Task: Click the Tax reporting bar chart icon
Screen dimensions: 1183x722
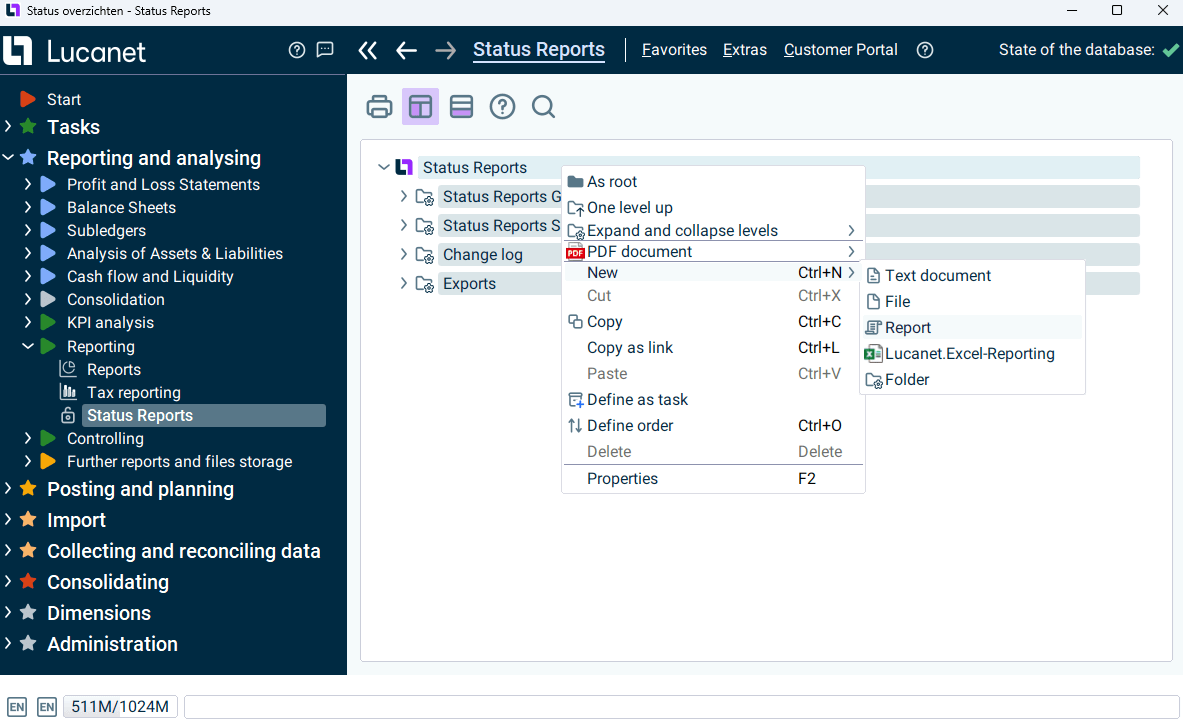Action: click(68, 392)
